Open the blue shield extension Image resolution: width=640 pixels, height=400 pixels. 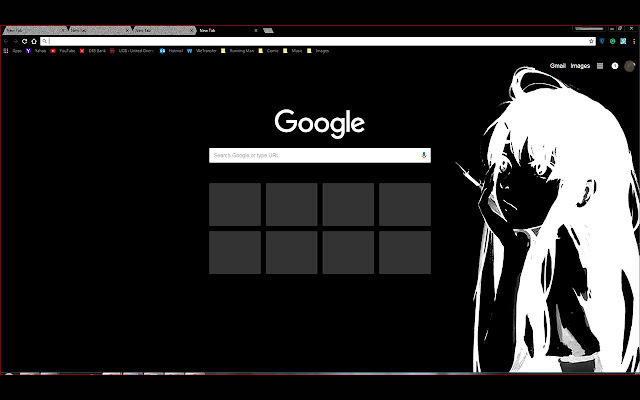(x=602, y=41)
